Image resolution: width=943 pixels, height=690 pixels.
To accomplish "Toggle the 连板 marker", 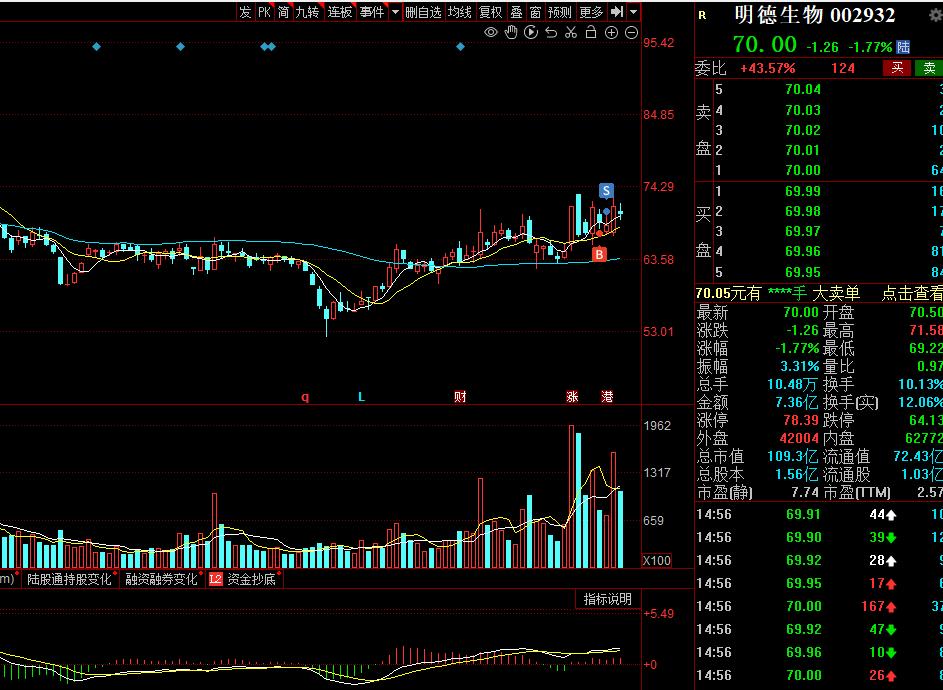I will click(340, 12).
